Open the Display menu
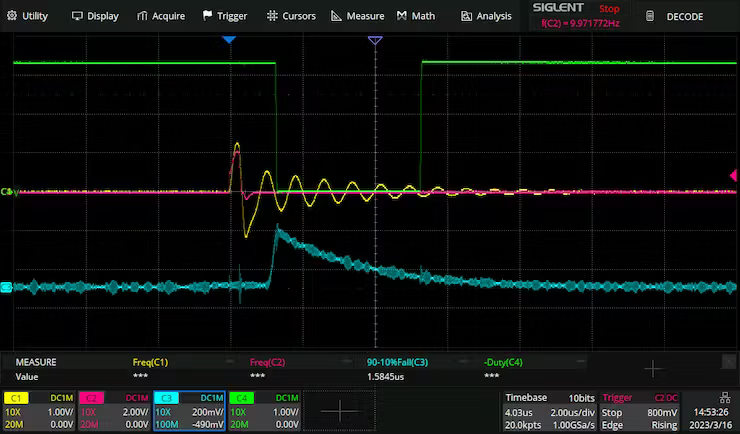 [x=95, y=16]
